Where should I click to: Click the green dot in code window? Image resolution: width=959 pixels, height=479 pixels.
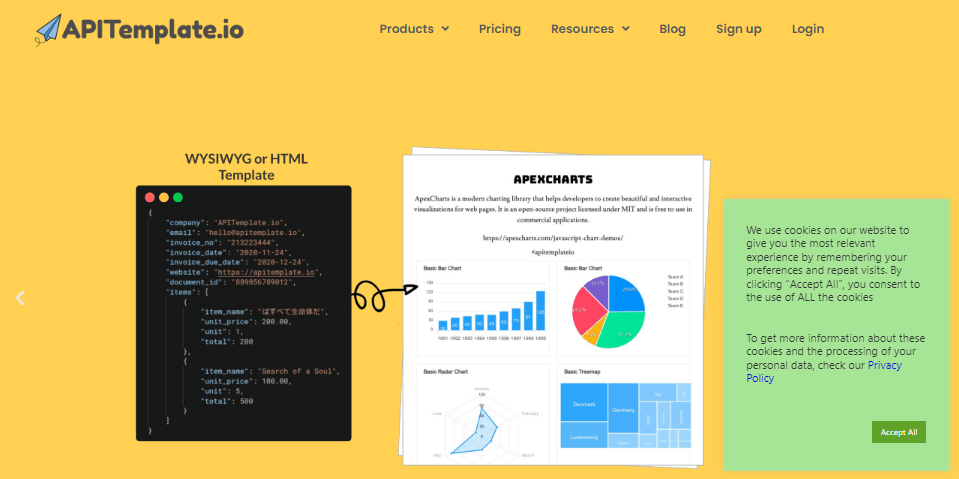pyautogui.click(x=178, y=197)
